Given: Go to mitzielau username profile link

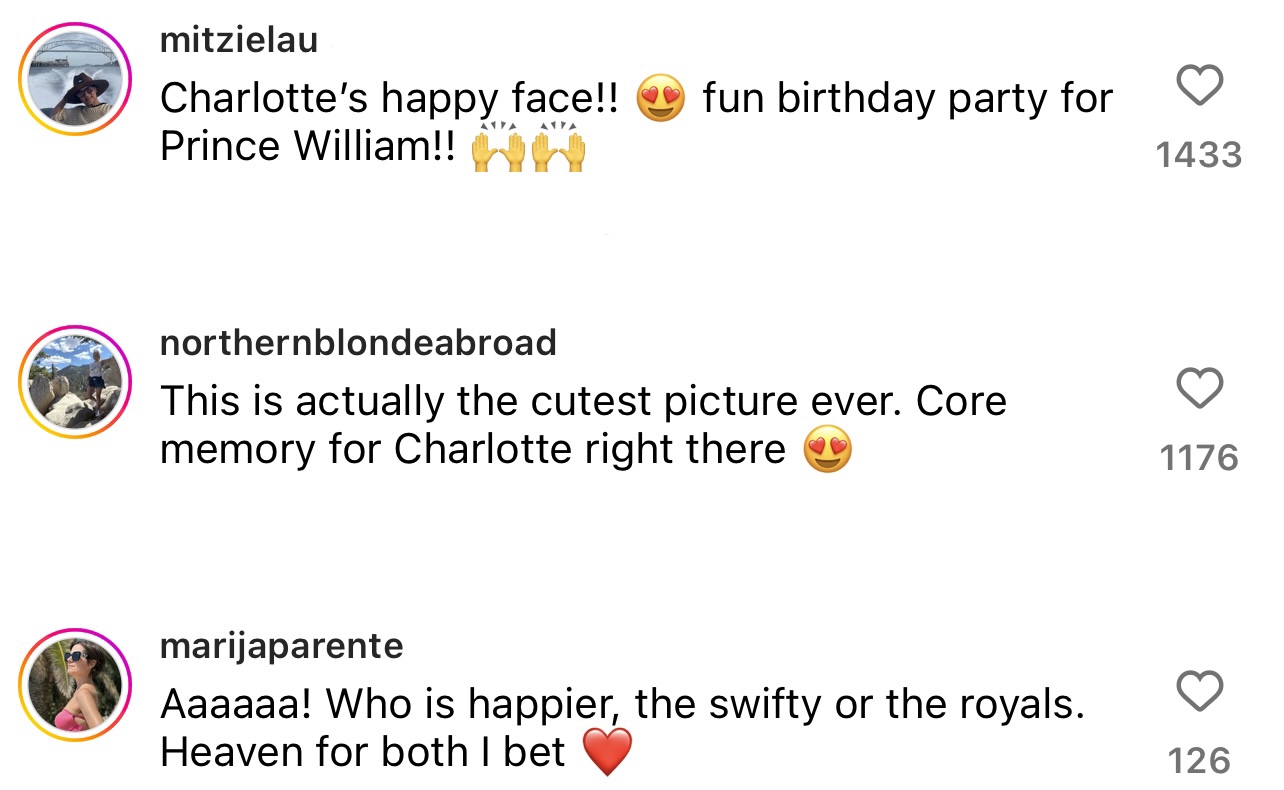Looking at the screenshot, I should point(239,40).
